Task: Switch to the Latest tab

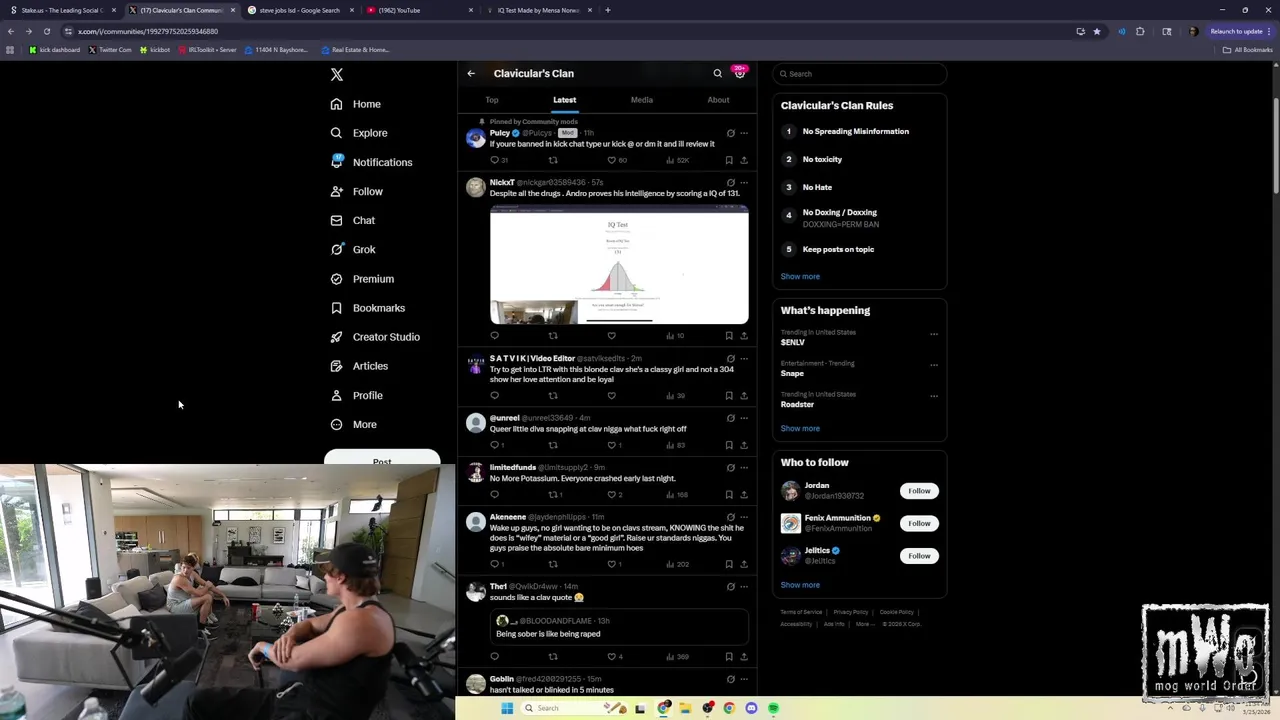Action: click(x=565, y=100)
